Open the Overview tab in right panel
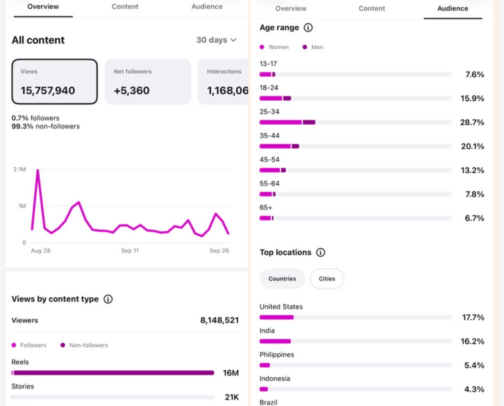504x406 pixels. click(291, 9)
